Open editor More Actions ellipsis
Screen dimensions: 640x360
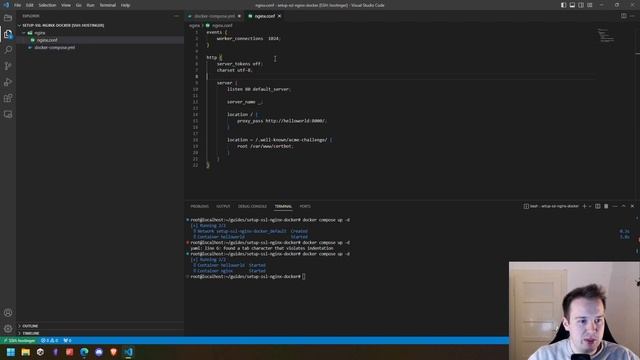632,16
